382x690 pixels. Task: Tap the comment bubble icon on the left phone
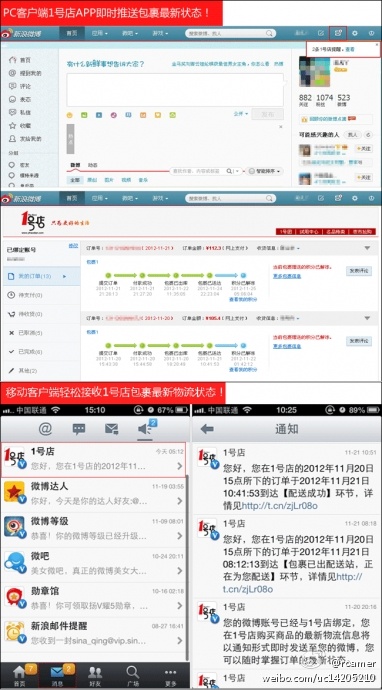coord(79,429)
